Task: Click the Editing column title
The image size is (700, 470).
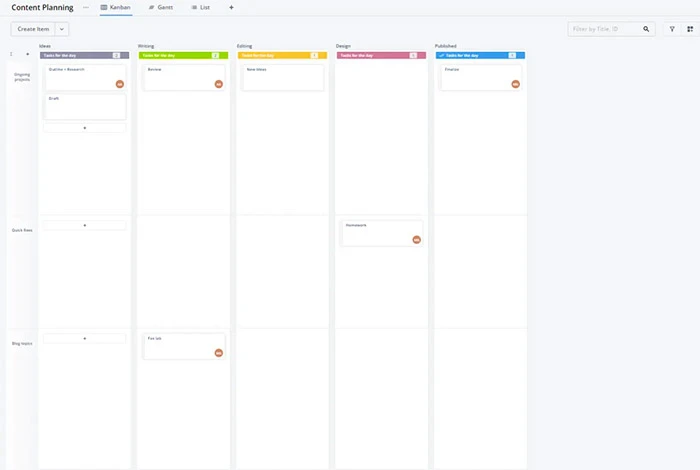Action: [245, 46]
